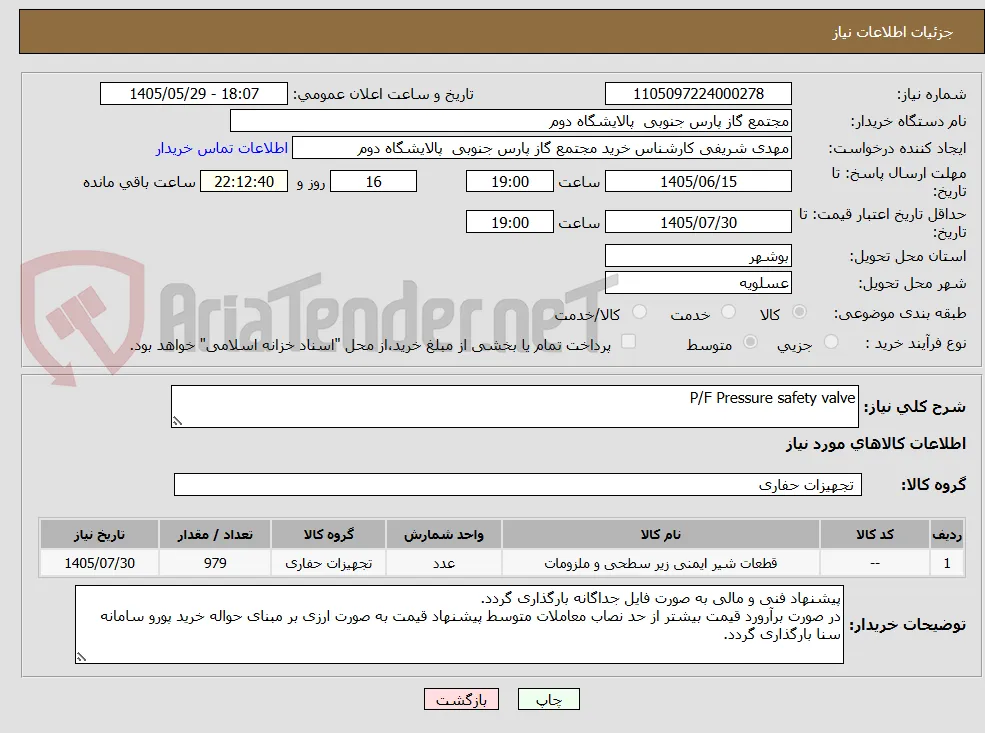The image size is (985, 733).
Task: Select the کالا/خدمت radio button
Action: point(639,312)
